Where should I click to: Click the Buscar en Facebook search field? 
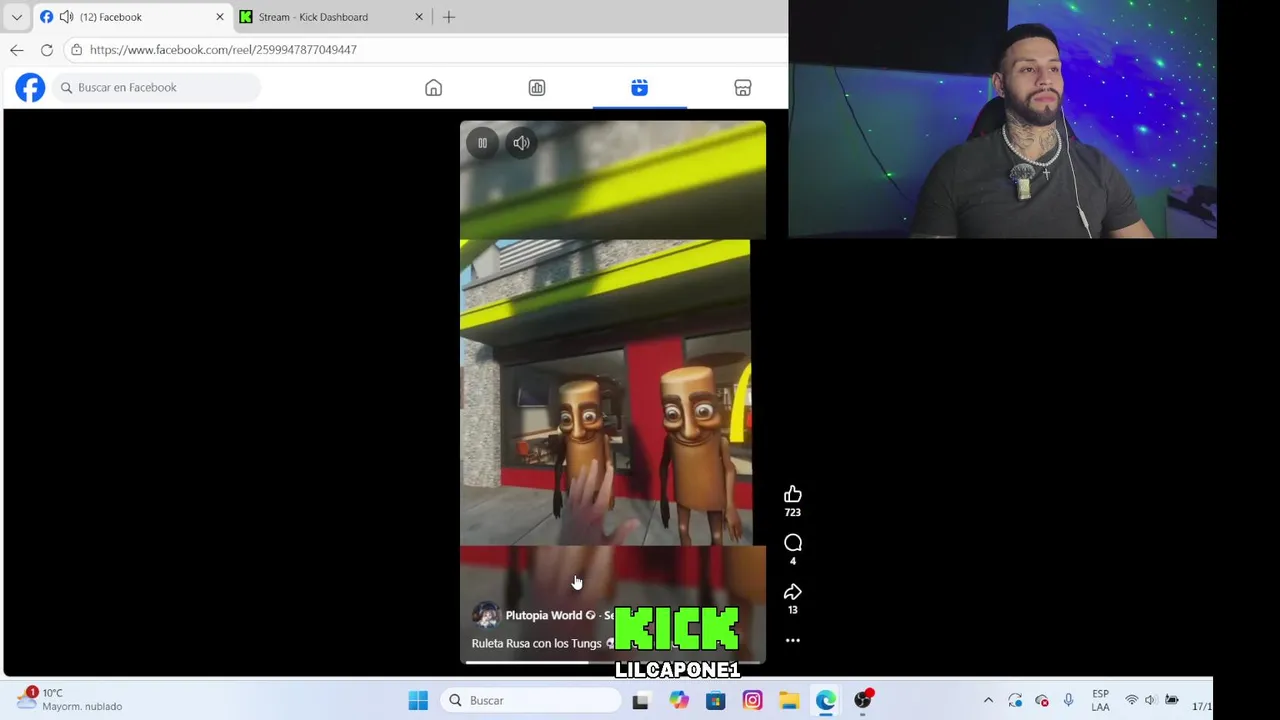156,88
